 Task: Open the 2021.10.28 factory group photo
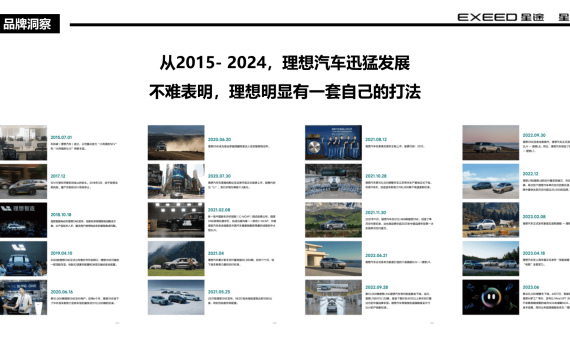click(x=333, y=181)
